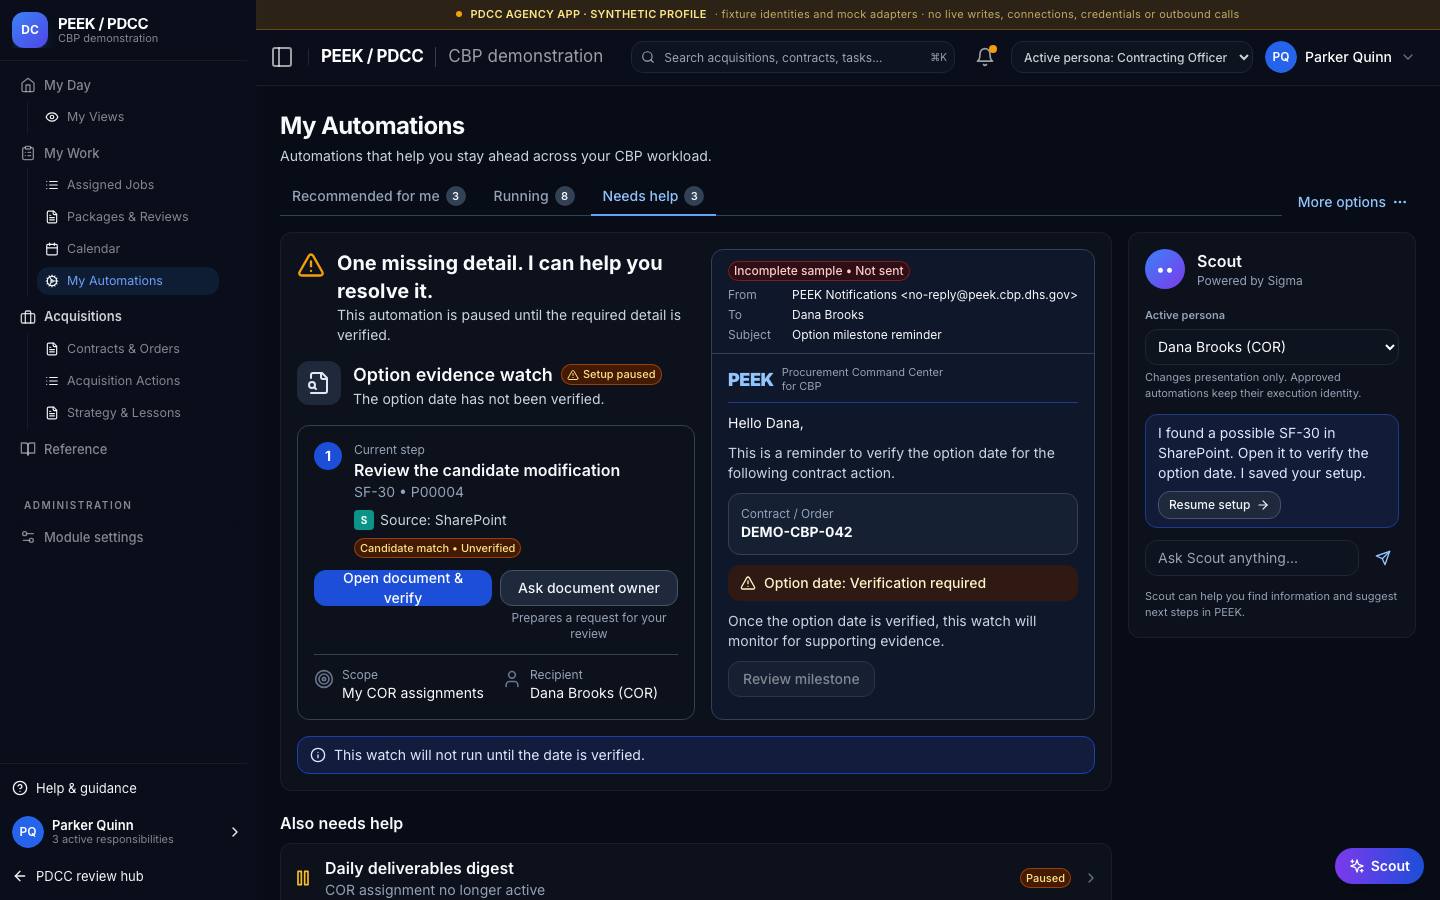Screen dimensions: 1440x900
Task: Select the Needs help tab
Action: (x=652, y=196)
